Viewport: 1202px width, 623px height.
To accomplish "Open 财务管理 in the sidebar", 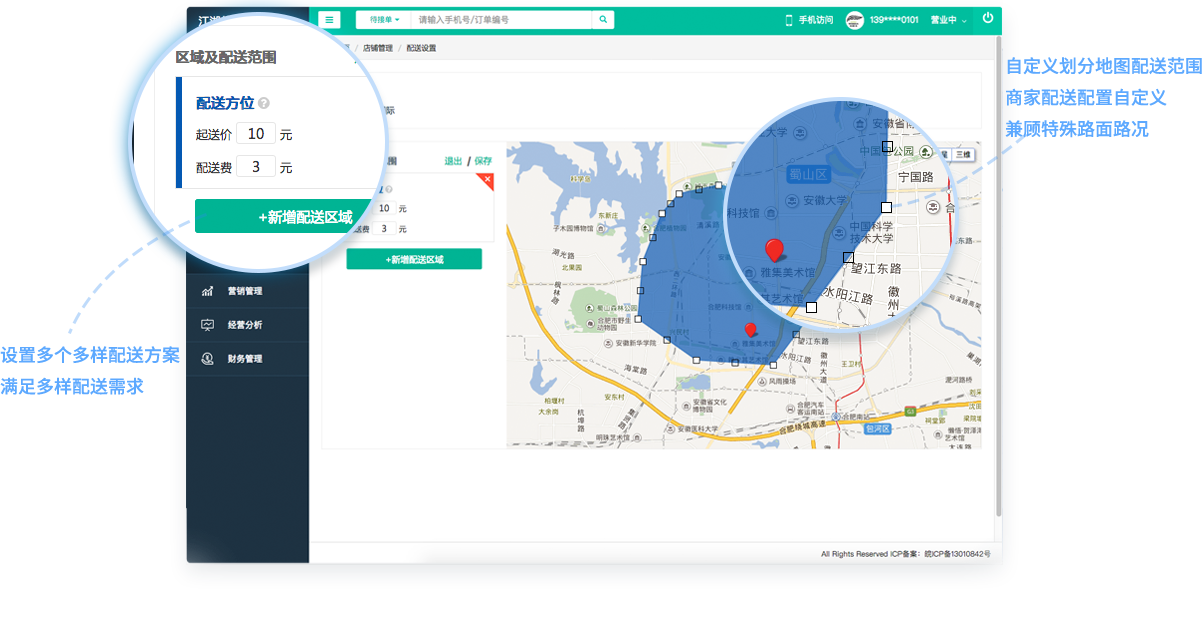I will click(x=244, y=358).
